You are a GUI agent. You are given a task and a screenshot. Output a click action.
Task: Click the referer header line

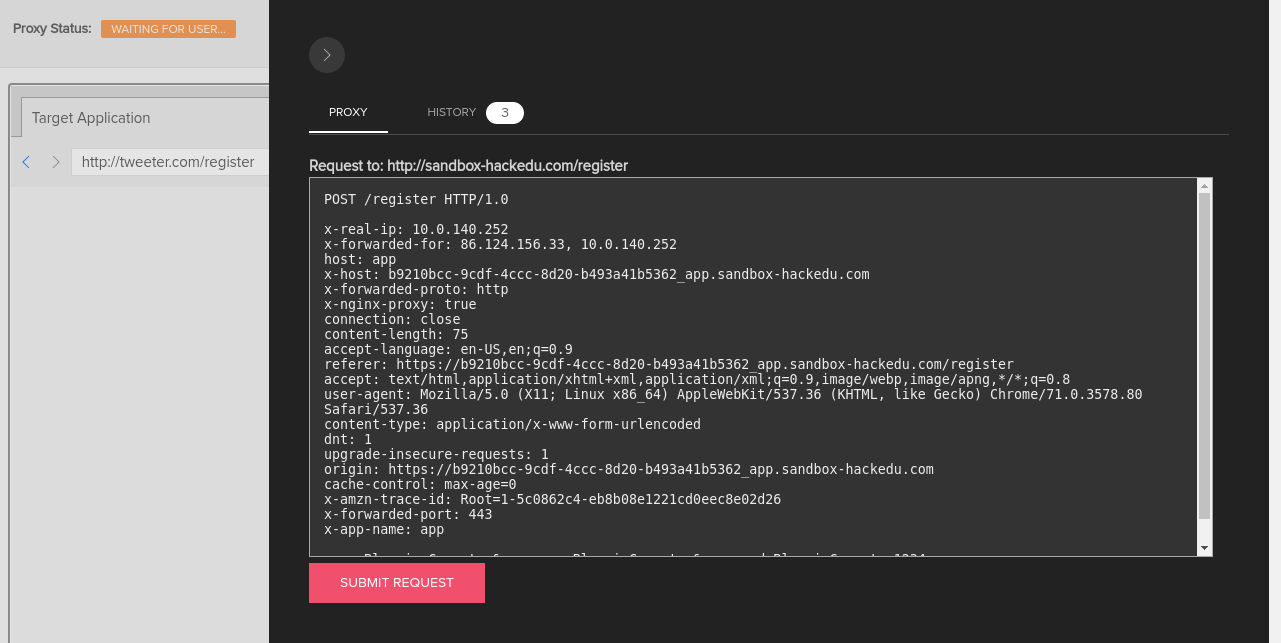pos(669,365)
